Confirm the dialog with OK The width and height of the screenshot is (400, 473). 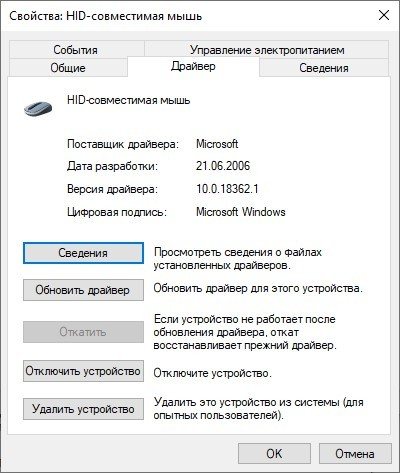coord(274,454)
